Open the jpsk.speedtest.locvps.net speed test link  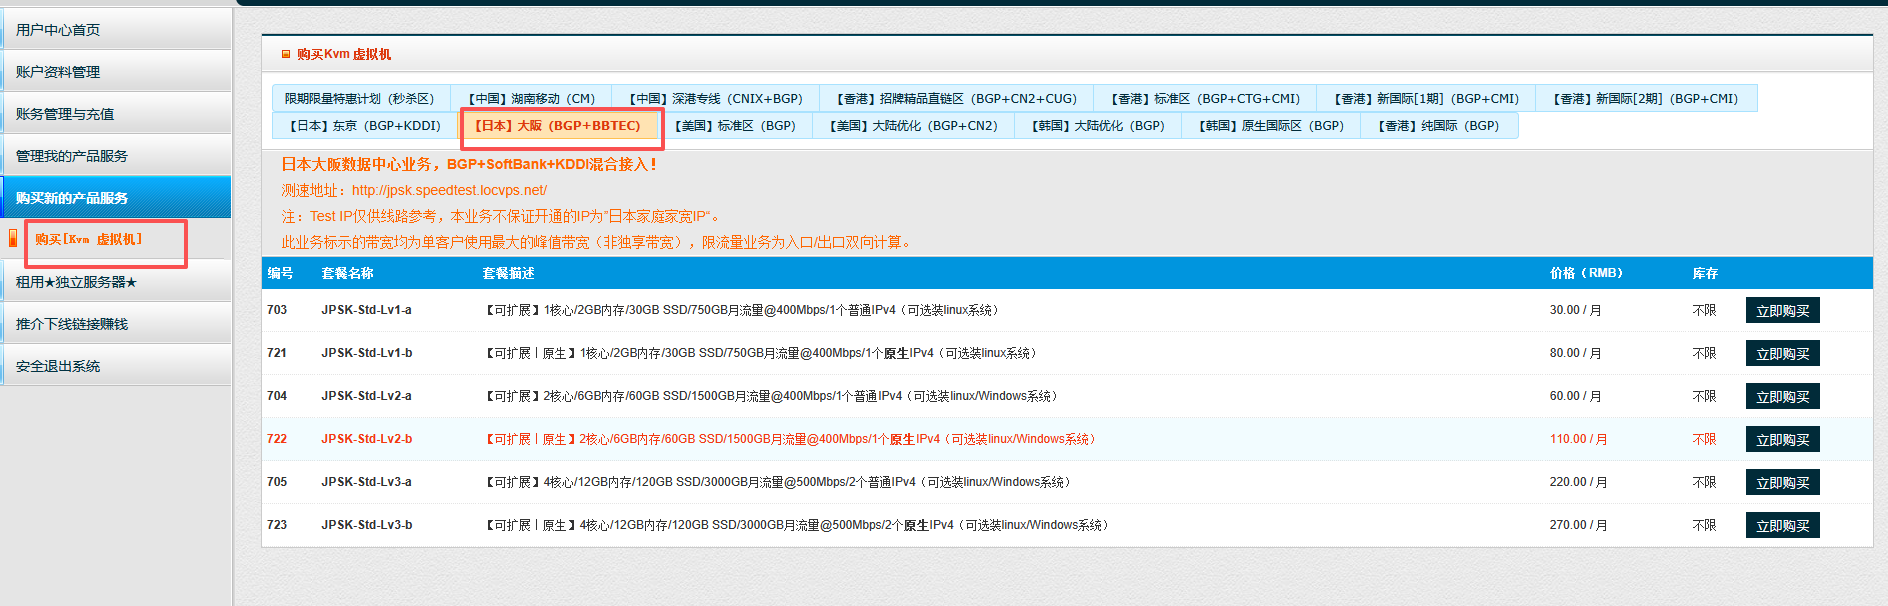(x=449, y=190)
